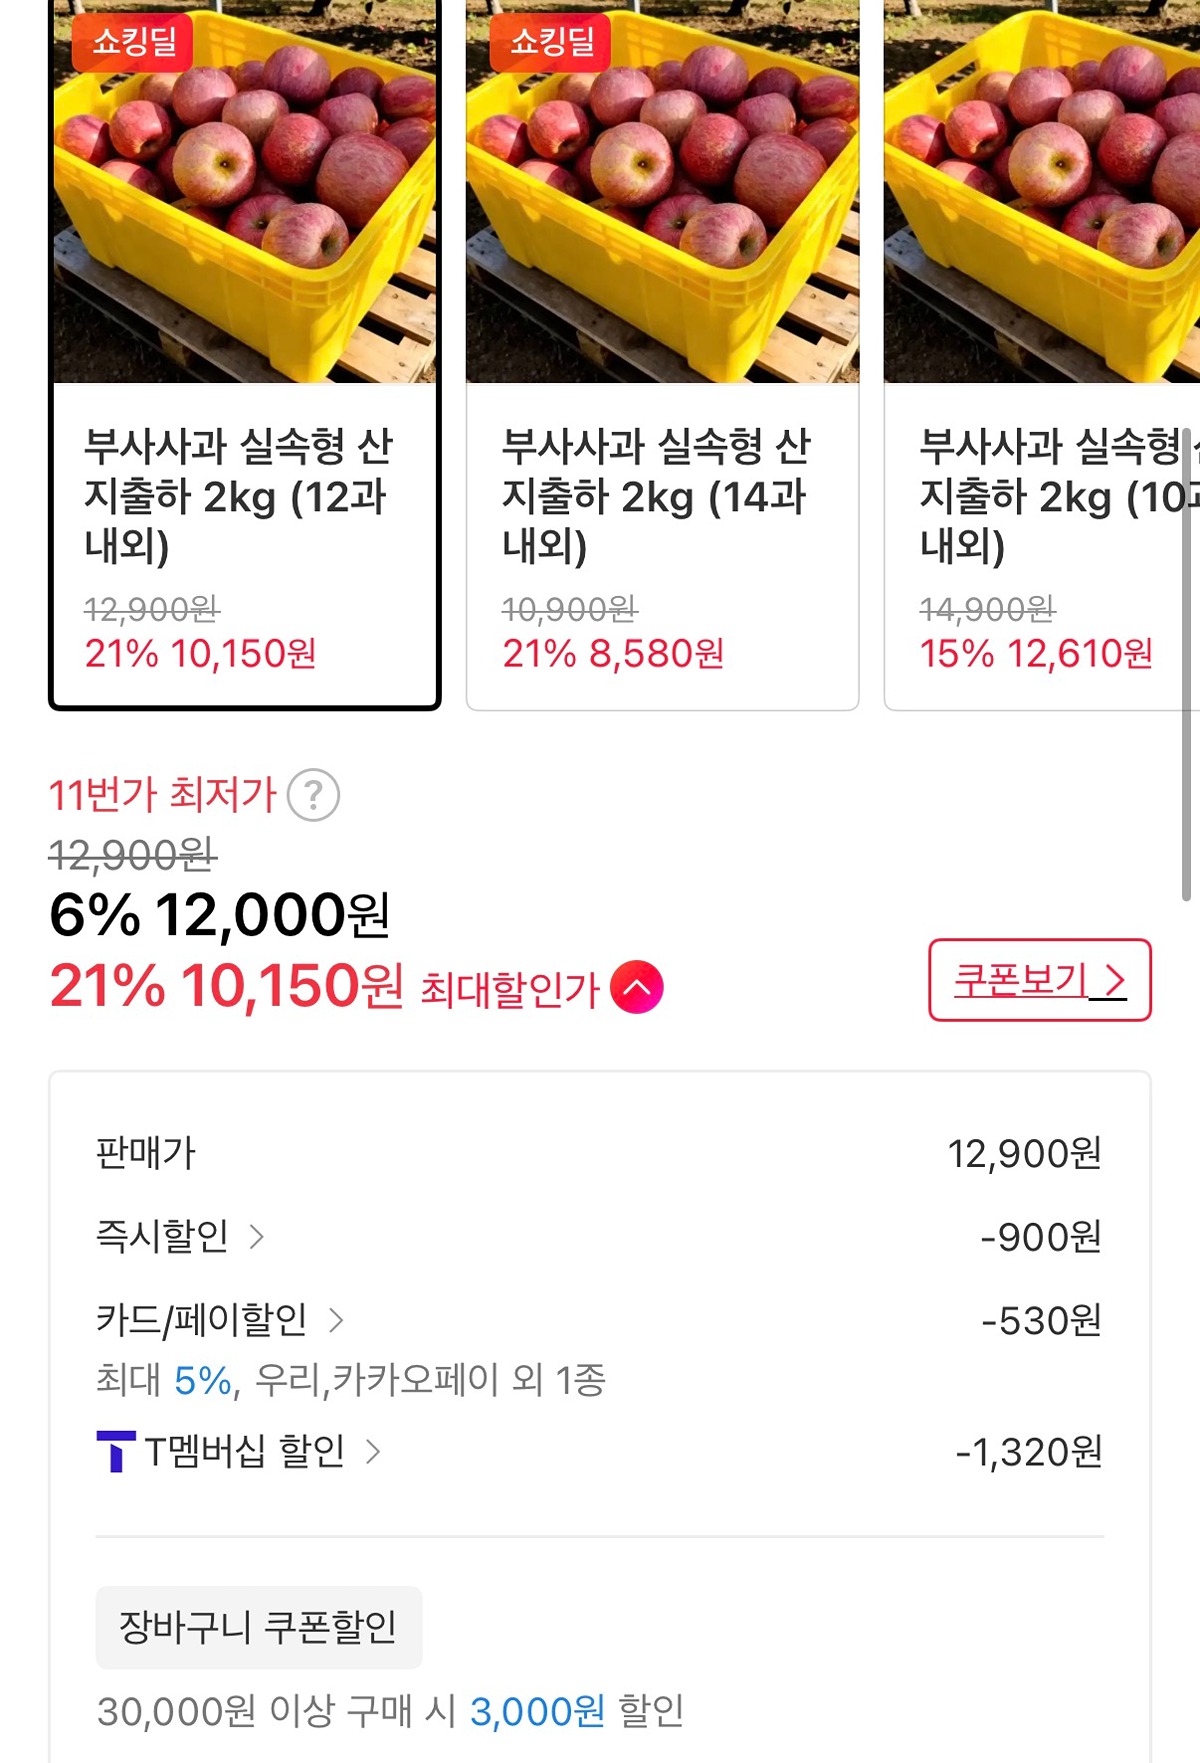1200x1763 pixels.
Task: Click the T membership logo icon
Action: coord(115,1451)
